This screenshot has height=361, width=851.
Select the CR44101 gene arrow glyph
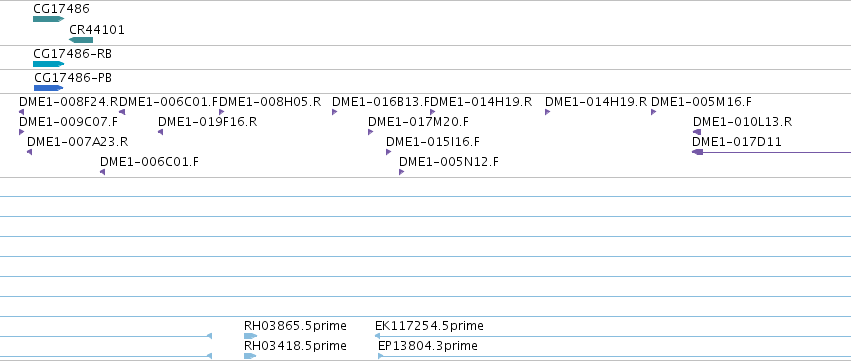point(81,40)
